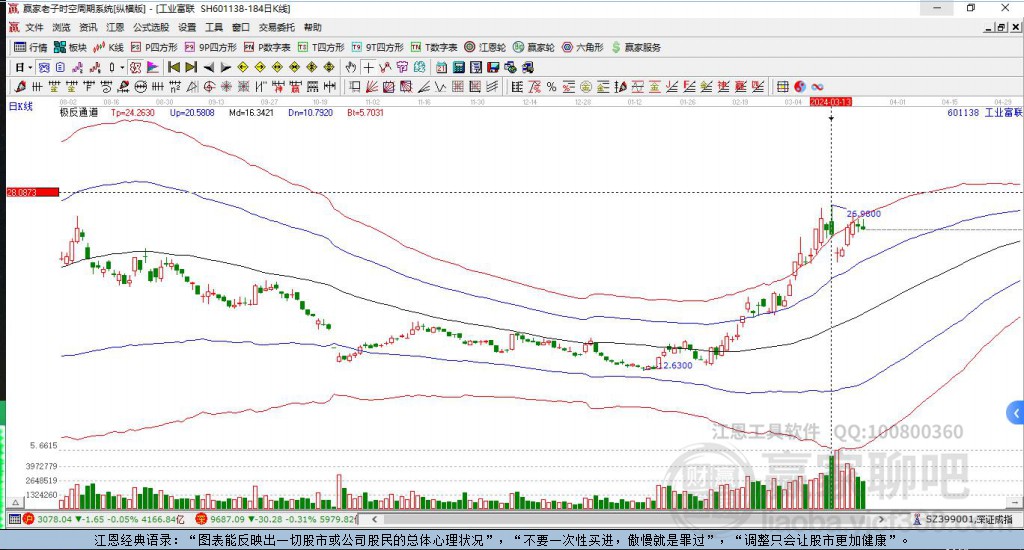This screenshot has width=1024, height=550.
Task: Open the 文件 menu
Action: click(x=34, y=27)
